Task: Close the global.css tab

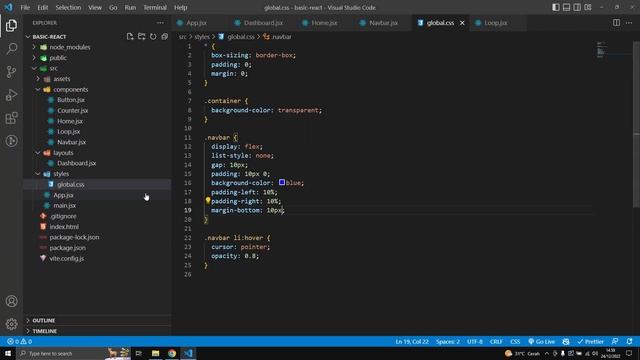Action: click(x=462, y=23)
